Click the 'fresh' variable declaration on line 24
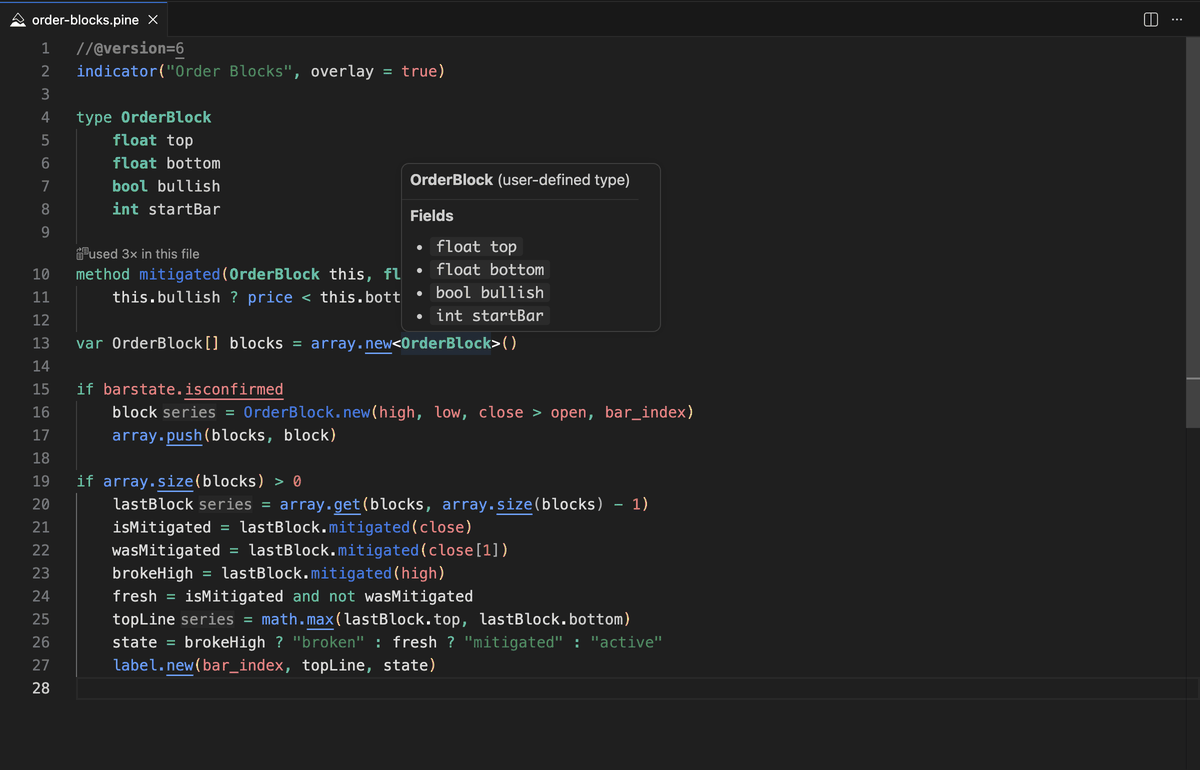This screenshot has width=1200, height=770. click(135, 597)
